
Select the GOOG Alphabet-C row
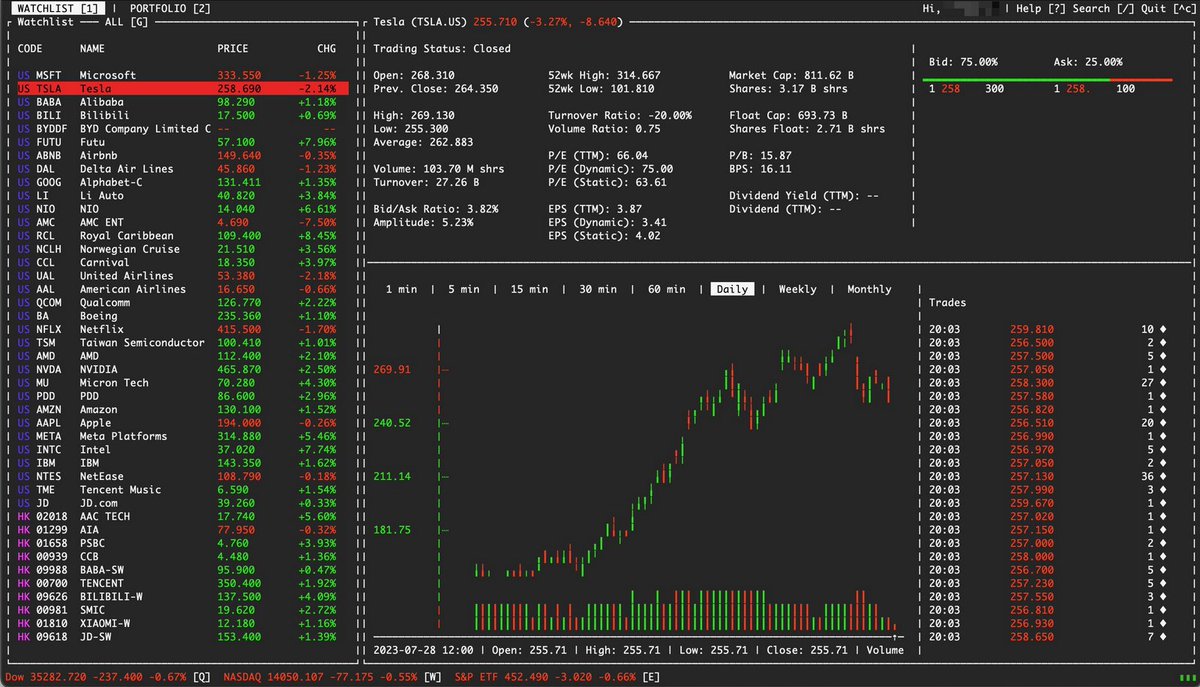(x=182, y=182)
